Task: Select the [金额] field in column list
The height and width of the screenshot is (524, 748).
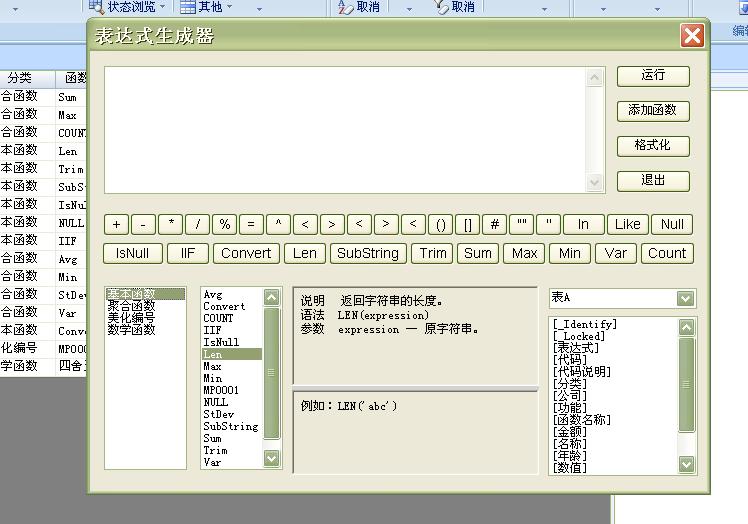Action: tap(570, 432)
